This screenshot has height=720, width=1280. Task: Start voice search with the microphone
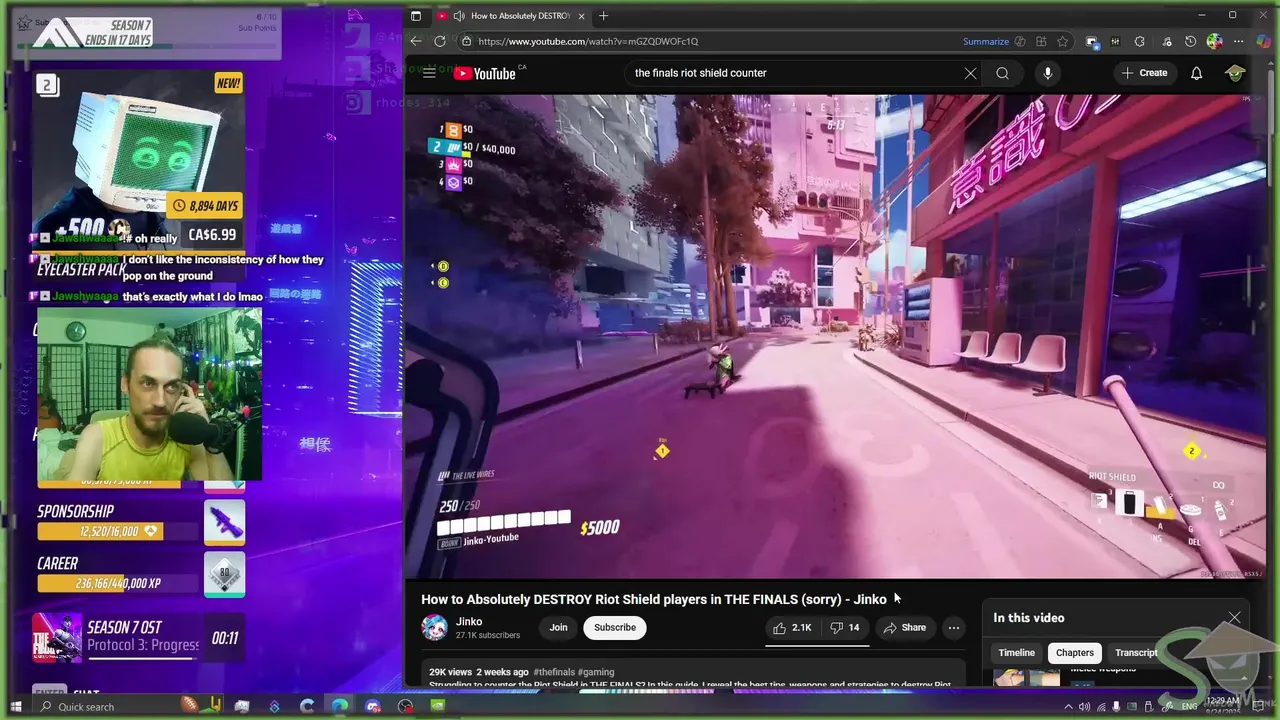1047,73
